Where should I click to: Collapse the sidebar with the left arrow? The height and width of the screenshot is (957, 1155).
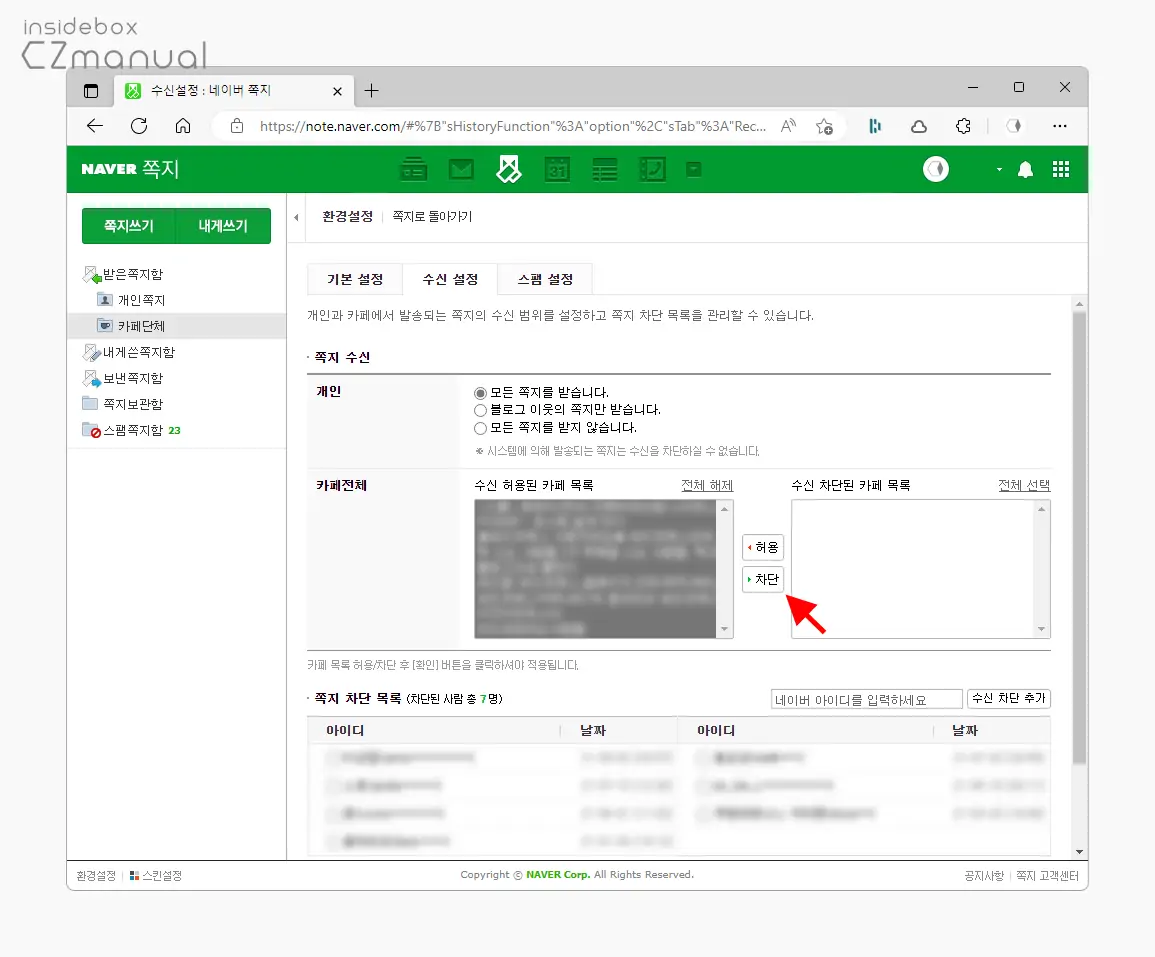coord(296,216)
